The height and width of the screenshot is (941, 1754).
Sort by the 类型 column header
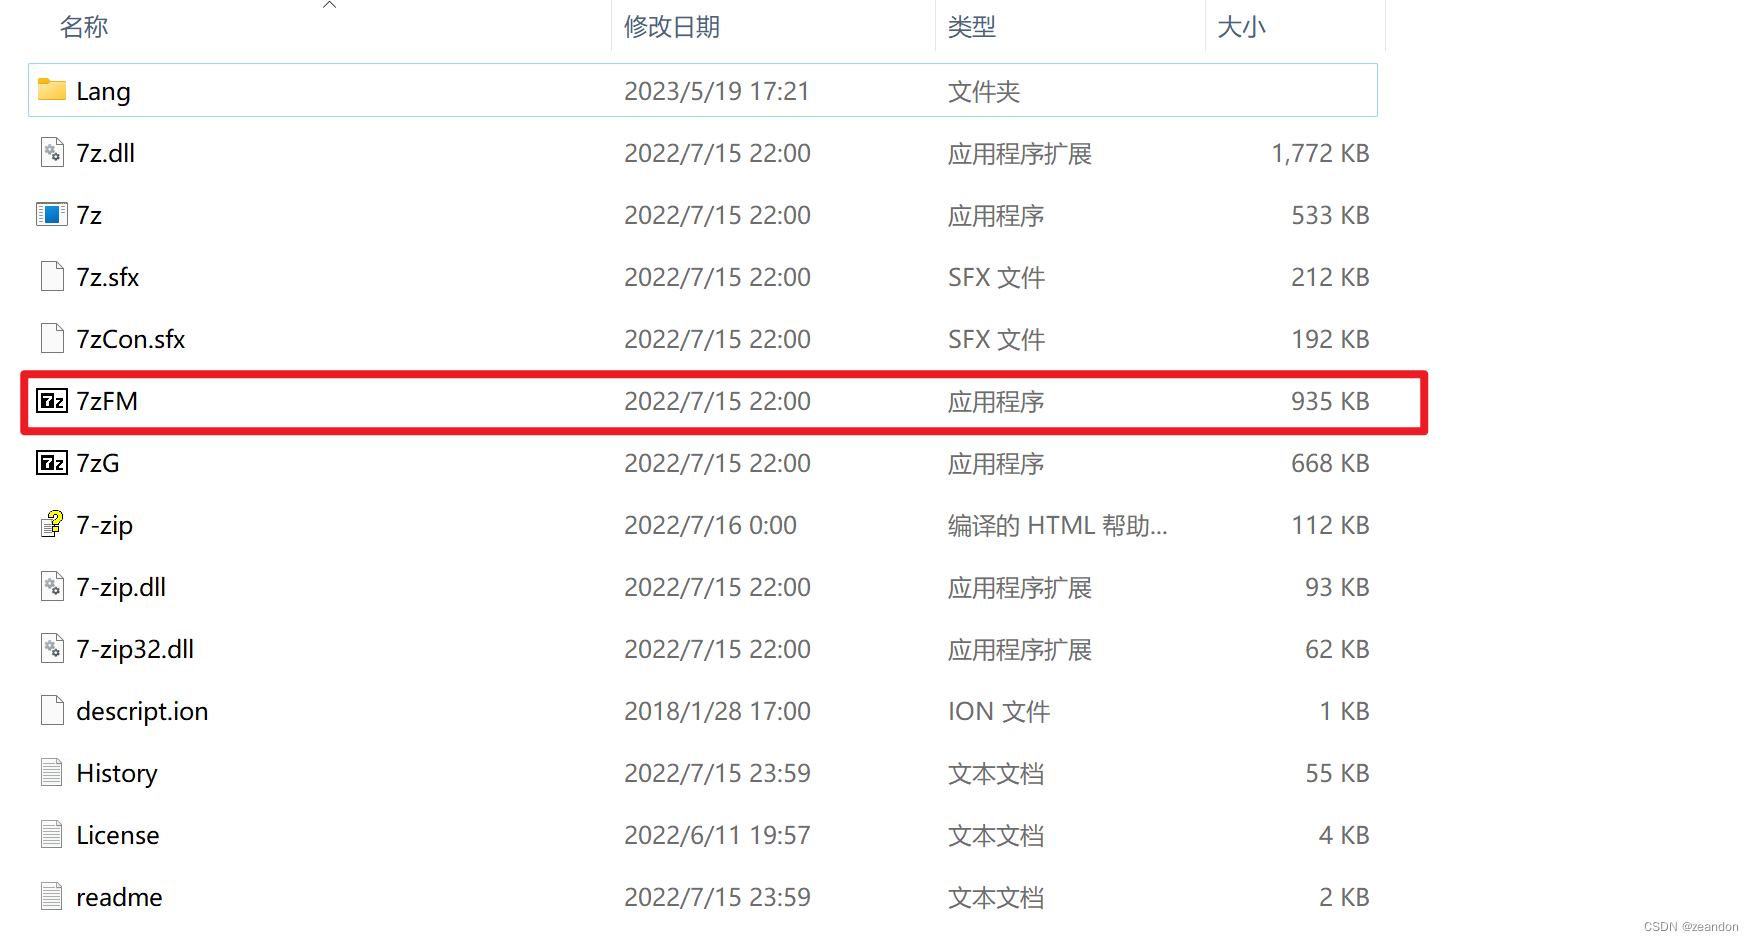click(x=972, y=27)
